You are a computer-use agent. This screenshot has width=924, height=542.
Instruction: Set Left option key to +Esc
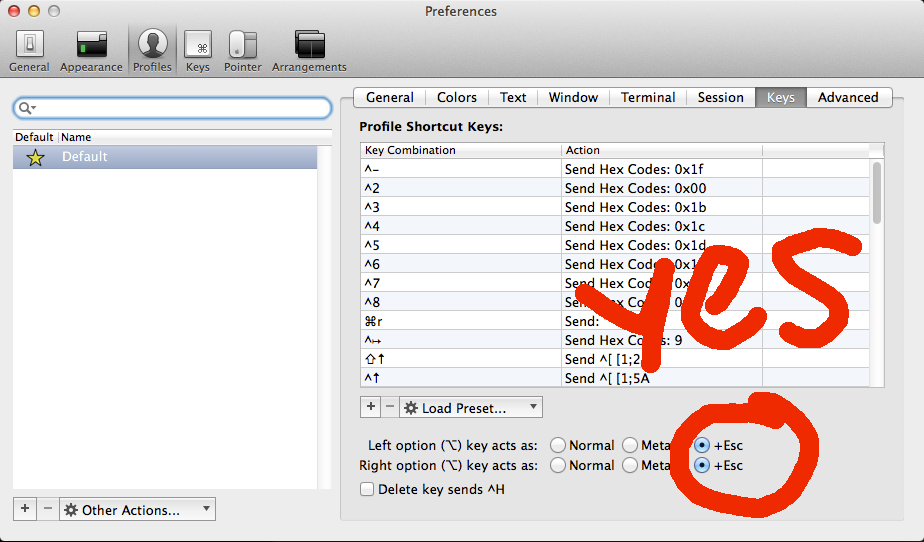click(702, 445)
